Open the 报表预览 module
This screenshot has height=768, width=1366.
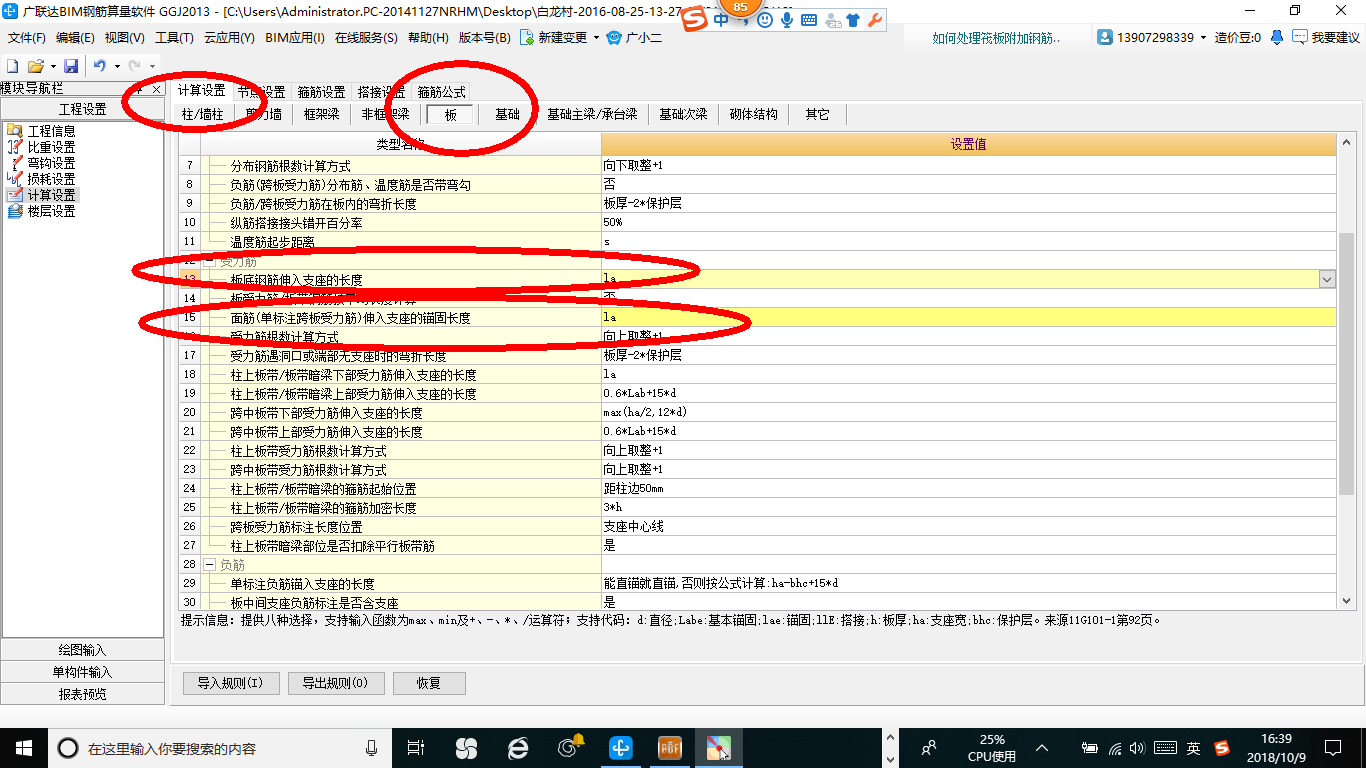point(83,694)
